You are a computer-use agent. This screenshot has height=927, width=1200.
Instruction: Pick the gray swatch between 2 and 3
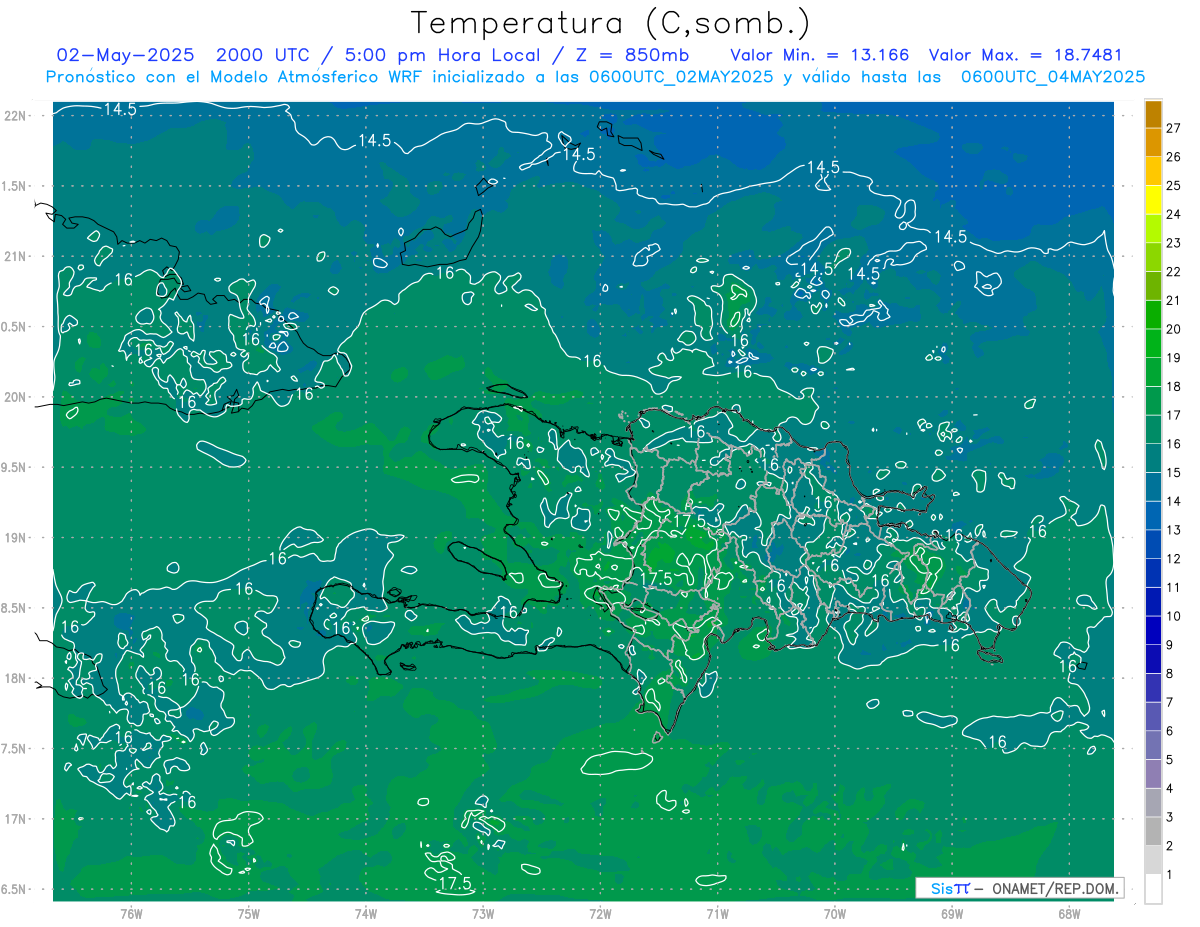(x=1153, y=831)
